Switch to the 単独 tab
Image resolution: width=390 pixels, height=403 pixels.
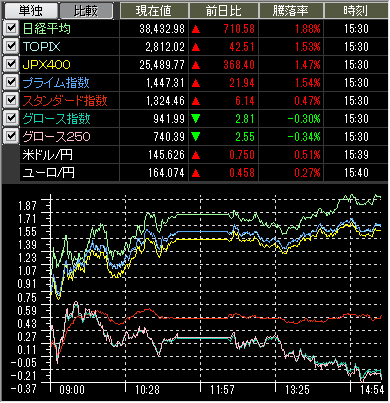pyautogui.click(x=30, y=11)
